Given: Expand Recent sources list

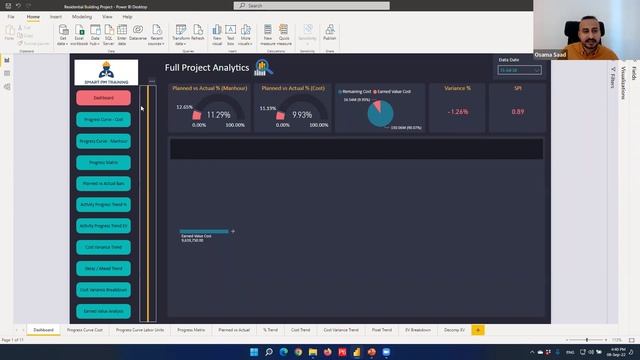Looking at the screenshot, I should pyautogui.click(x=156, y=35).
